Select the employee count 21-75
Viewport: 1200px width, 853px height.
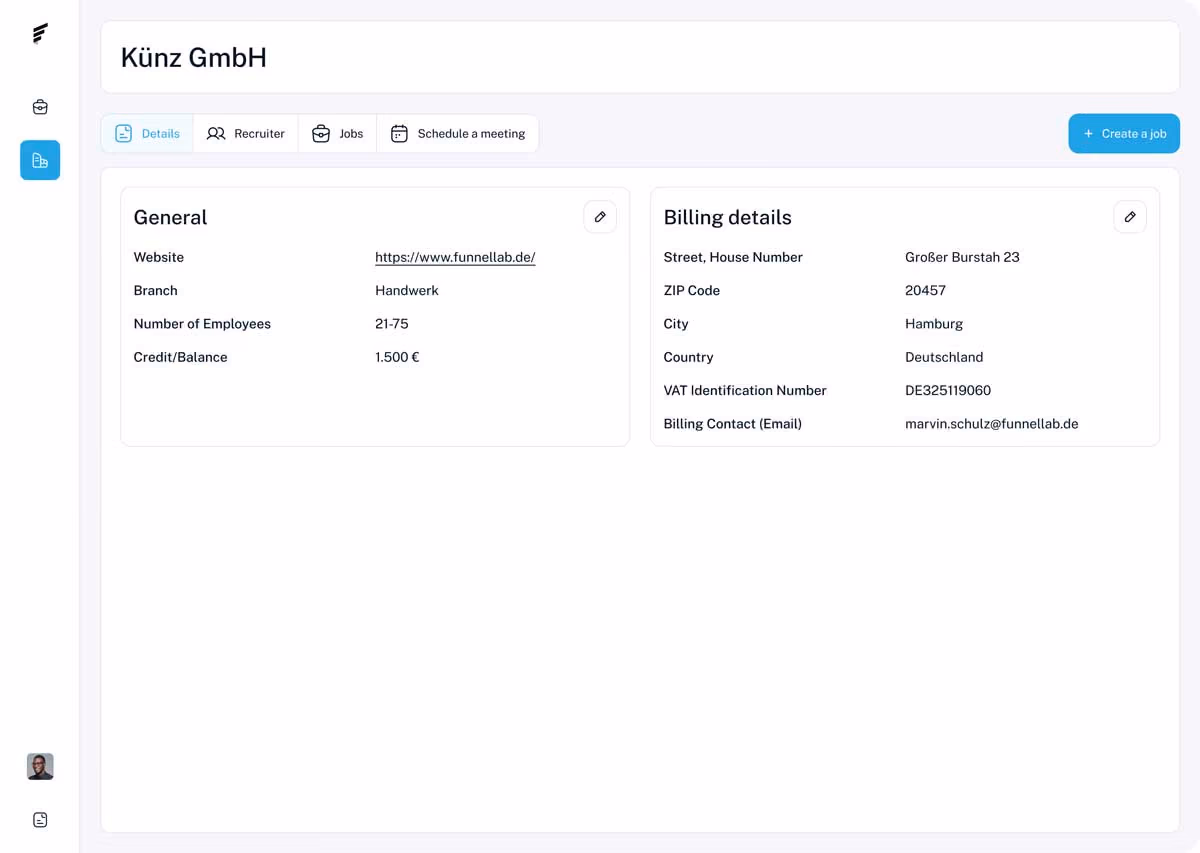click(392, 324)
